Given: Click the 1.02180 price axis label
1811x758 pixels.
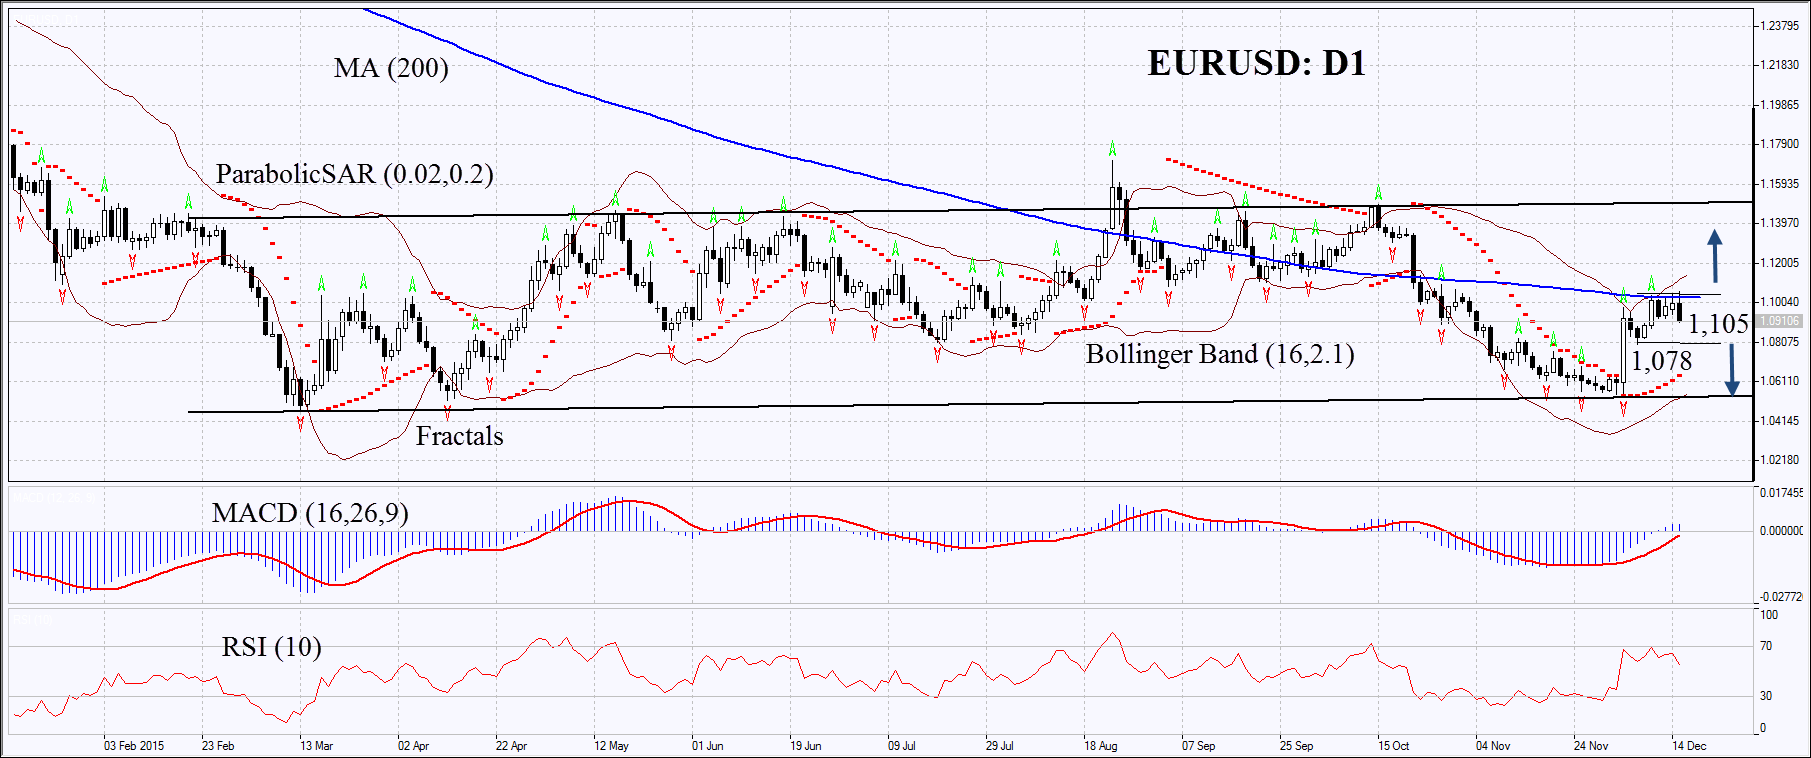Looking at the screenshot, I should coord(1780,460).
